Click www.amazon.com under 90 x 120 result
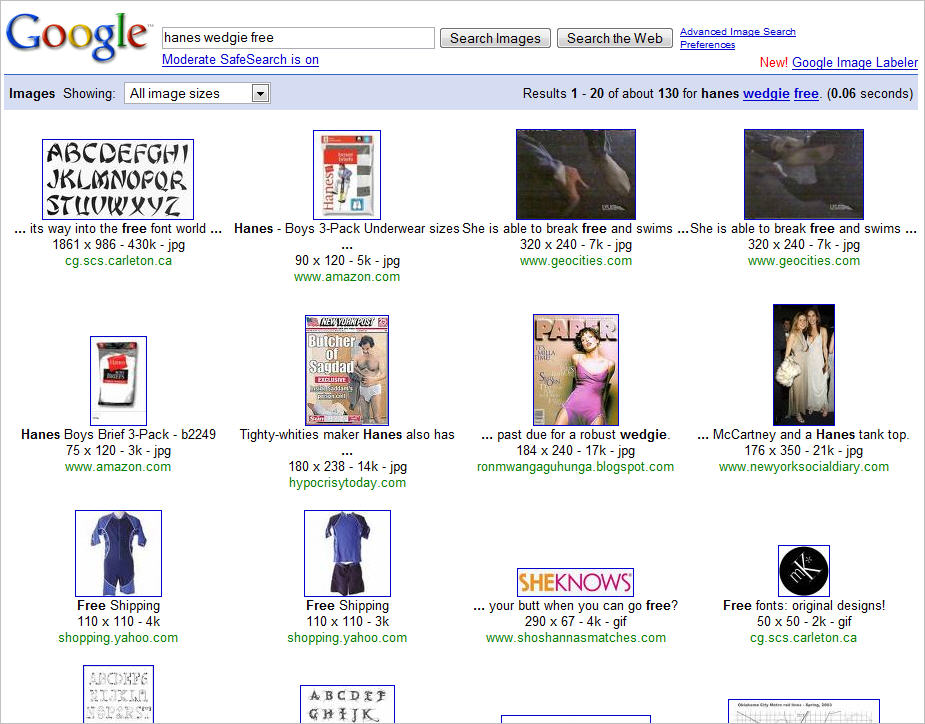Viewport: 925px width, 724px height. (347, 277)
